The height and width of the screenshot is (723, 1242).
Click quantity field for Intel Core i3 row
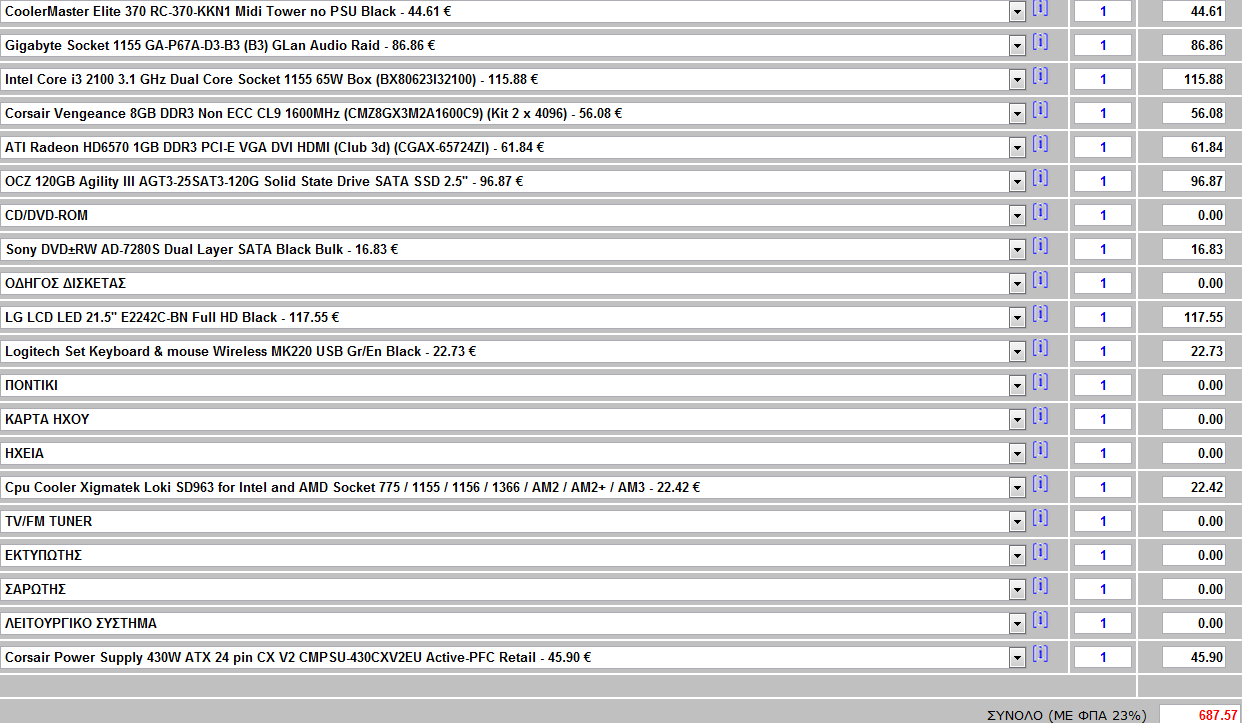(x=1103, y=80)
